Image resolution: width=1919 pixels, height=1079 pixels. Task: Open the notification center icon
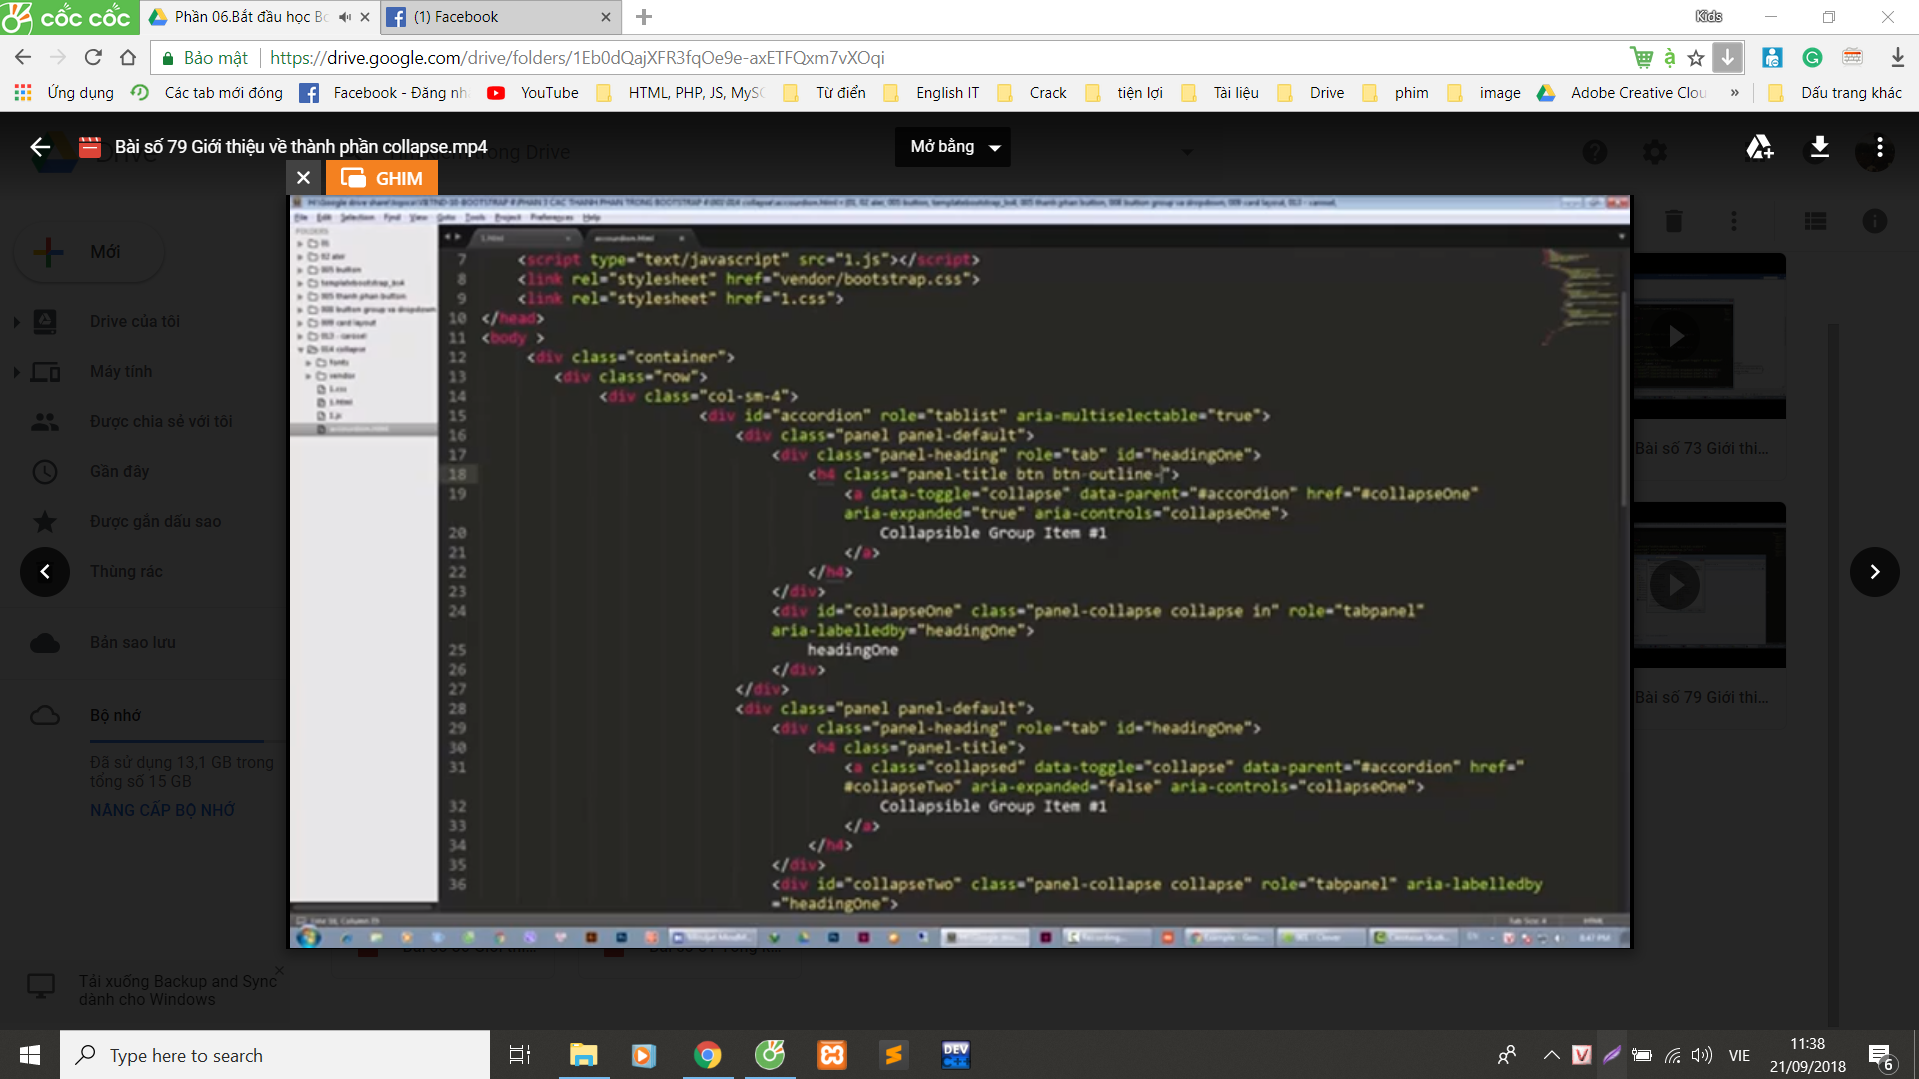[x=1880, y=1056]
